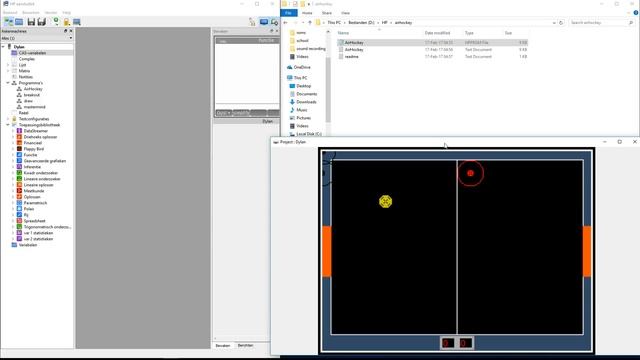640x360 pixels.
Task: Click the DataStreamer app icon
Action: click(19, 131)
